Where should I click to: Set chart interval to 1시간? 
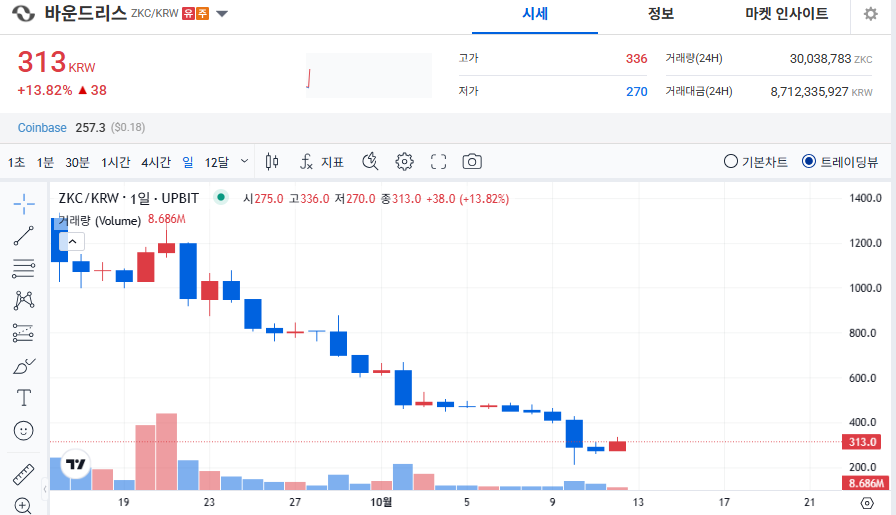(115, 162)
